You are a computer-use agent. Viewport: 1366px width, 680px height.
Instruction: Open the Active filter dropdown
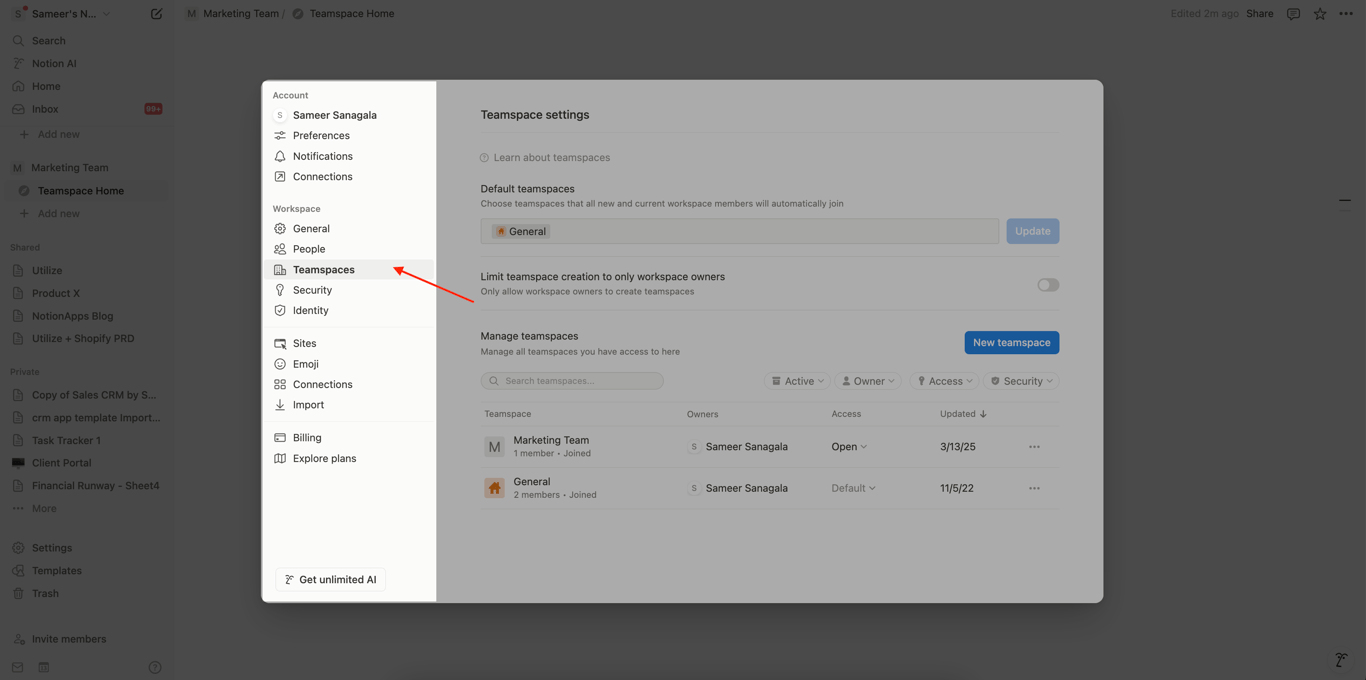(797, 381)
